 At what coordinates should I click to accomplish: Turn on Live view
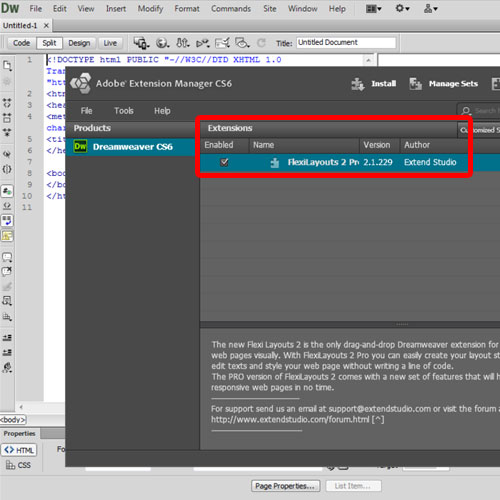110,43
